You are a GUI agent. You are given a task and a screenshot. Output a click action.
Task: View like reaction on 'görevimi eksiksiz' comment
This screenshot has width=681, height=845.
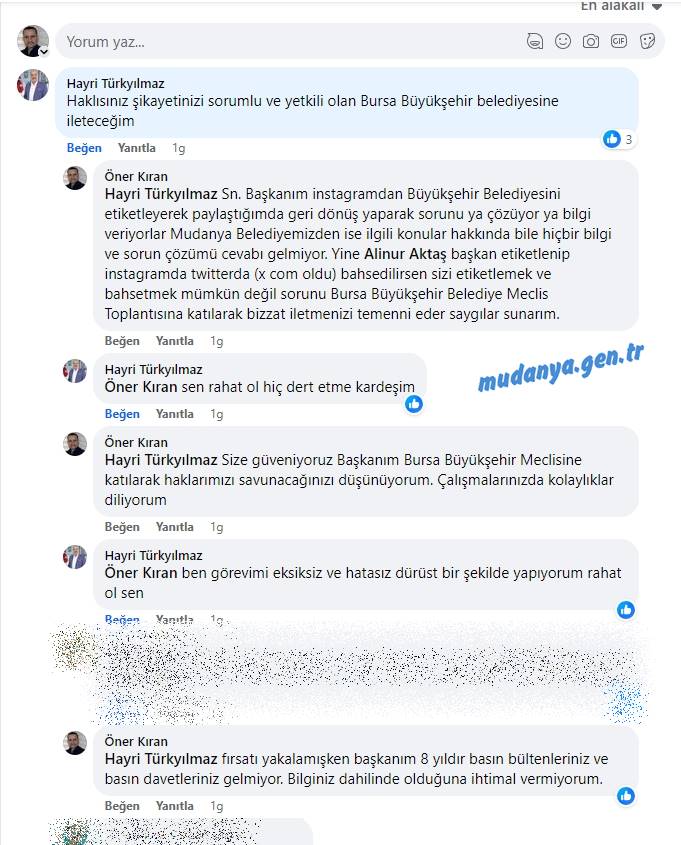[x=626, y=610]
